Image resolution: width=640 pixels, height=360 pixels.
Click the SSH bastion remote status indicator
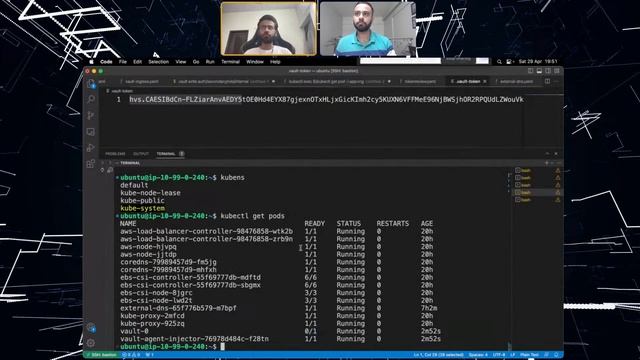101,355
